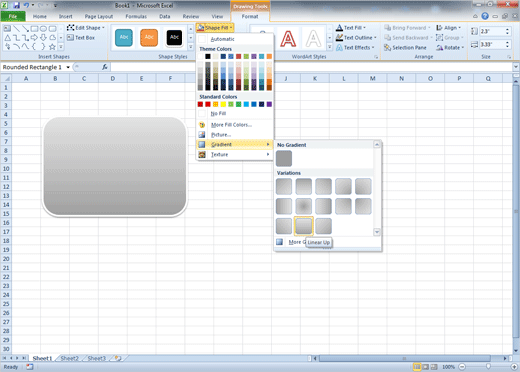Choose No Fill option
This screenshot has width=520, height=372.
pyautogui.click(x=234, y=114)
